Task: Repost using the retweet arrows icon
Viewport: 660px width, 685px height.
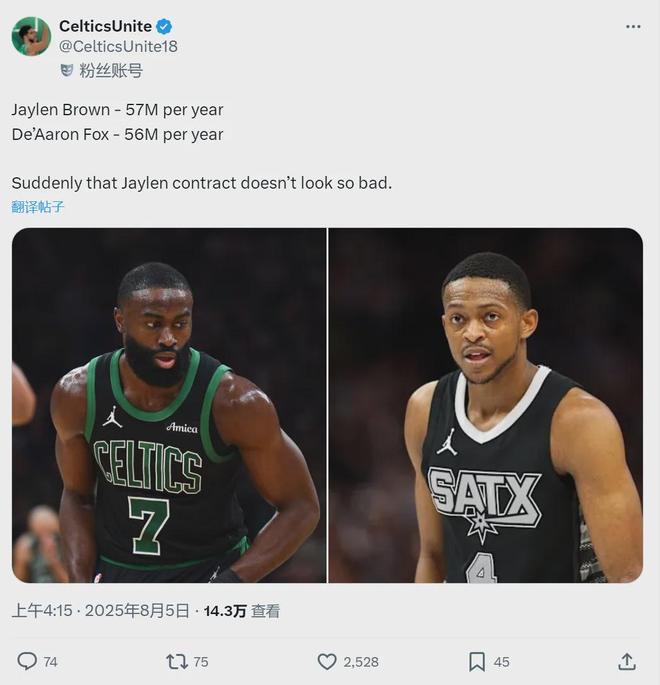Action: [177, 661]
